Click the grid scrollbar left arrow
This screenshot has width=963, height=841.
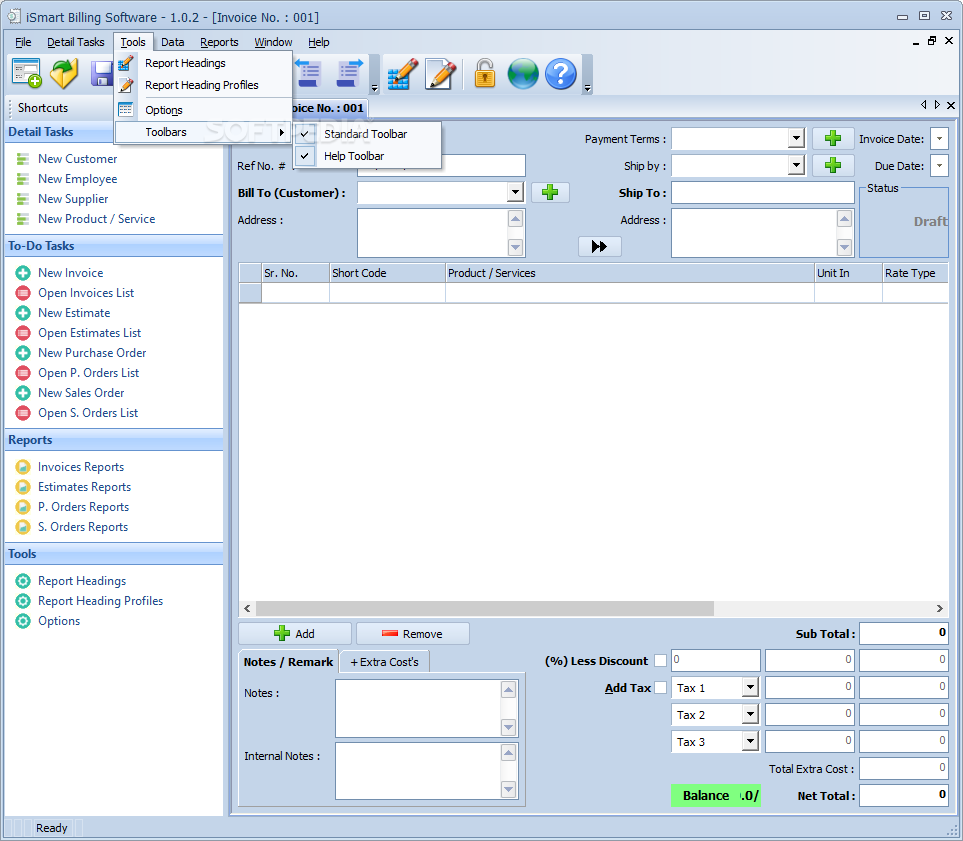pyautogui.click(x=247, y=608)
